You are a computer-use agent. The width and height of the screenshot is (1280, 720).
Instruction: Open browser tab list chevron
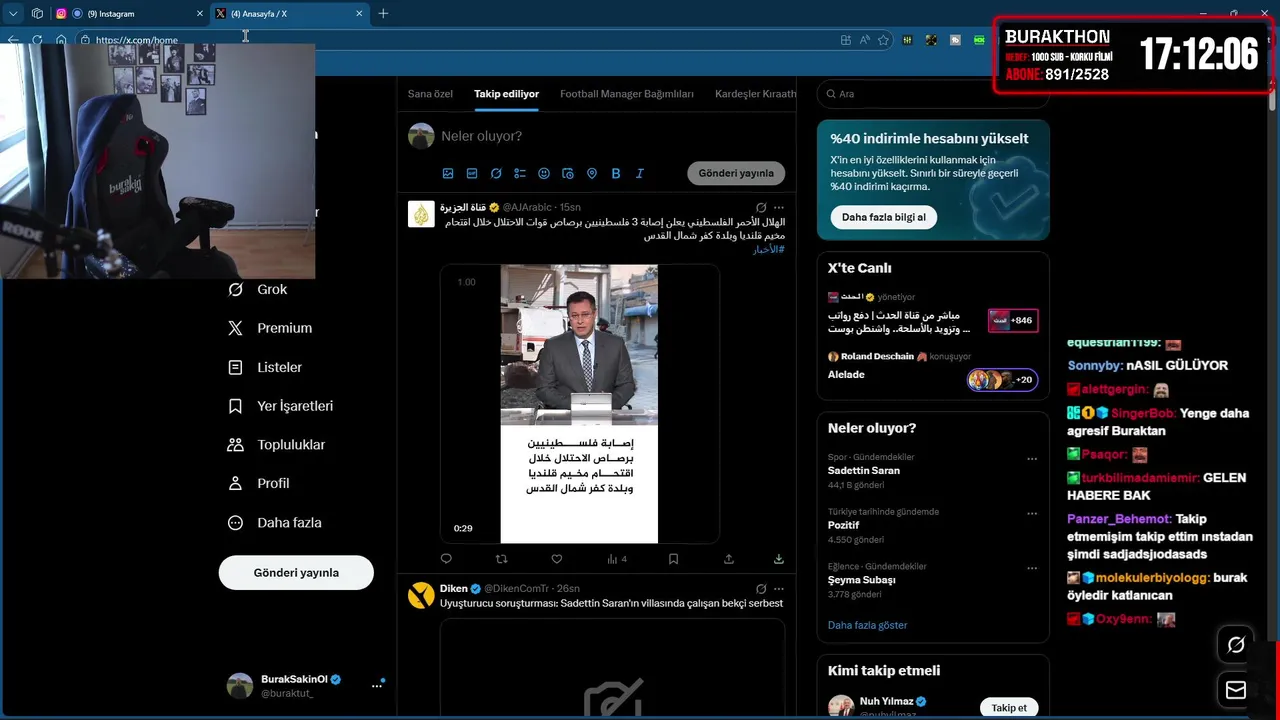13,14
